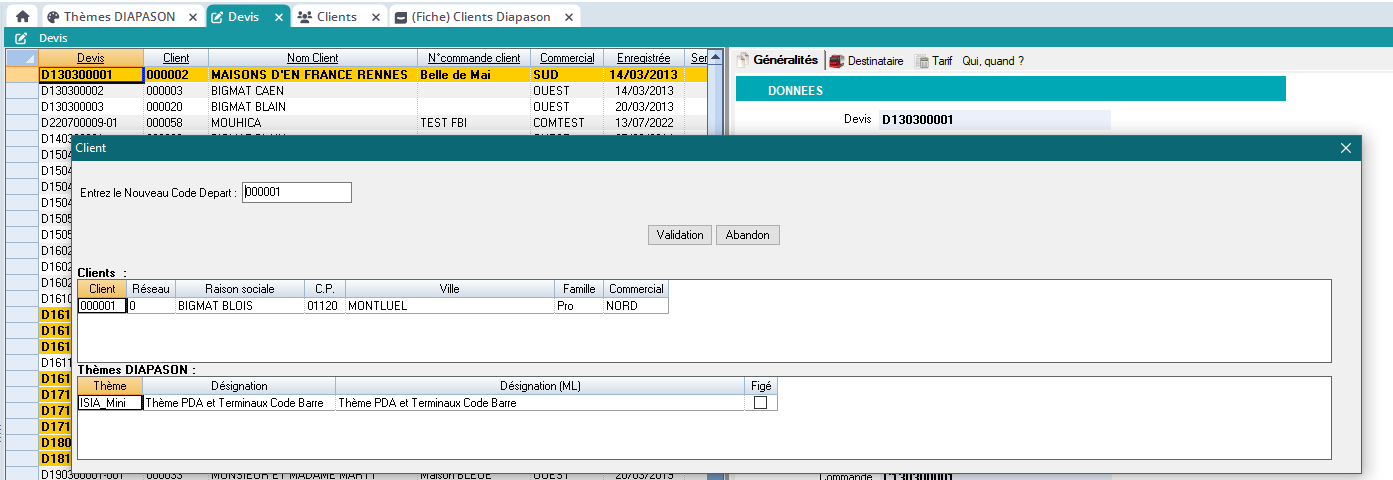
Task: Click the palette icon on Thèmes DIAPASON tab
Action: 53,17
